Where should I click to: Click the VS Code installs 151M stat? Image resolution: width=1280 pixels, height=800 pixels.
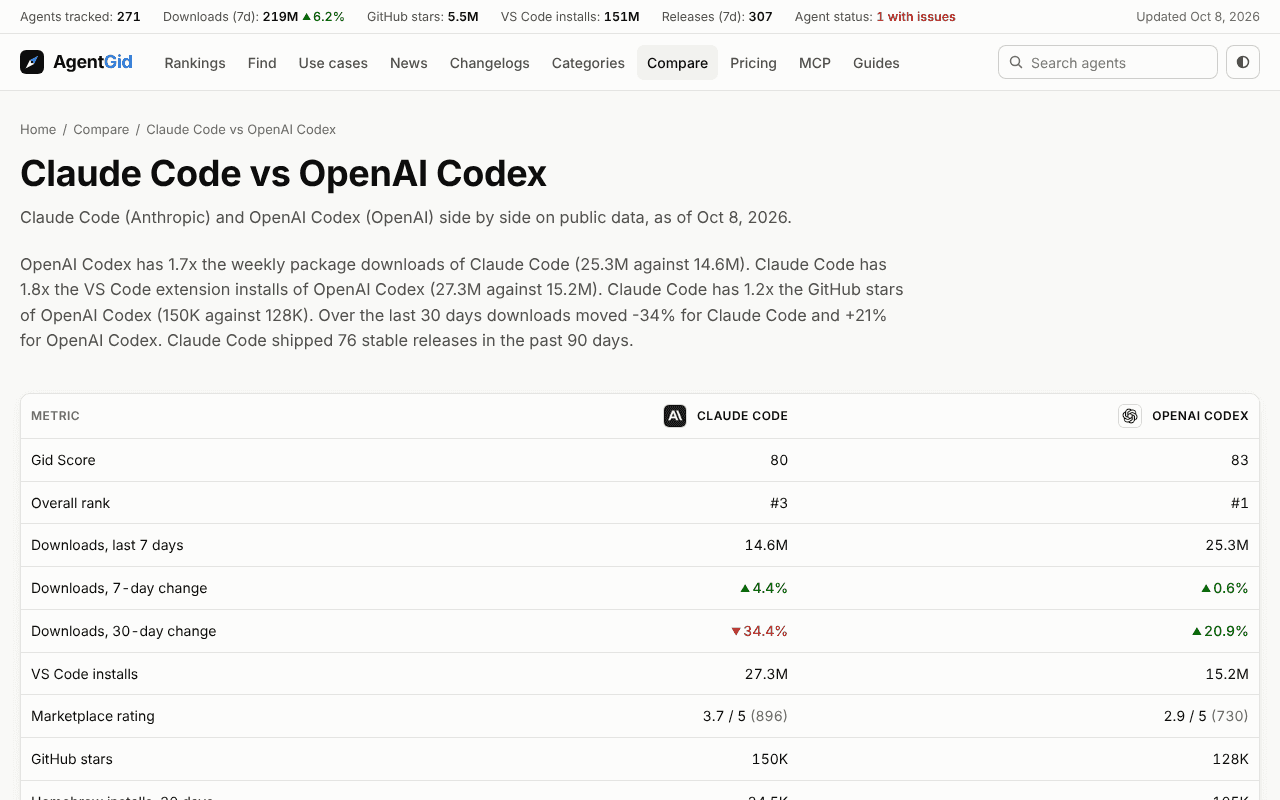coord(570,17)
